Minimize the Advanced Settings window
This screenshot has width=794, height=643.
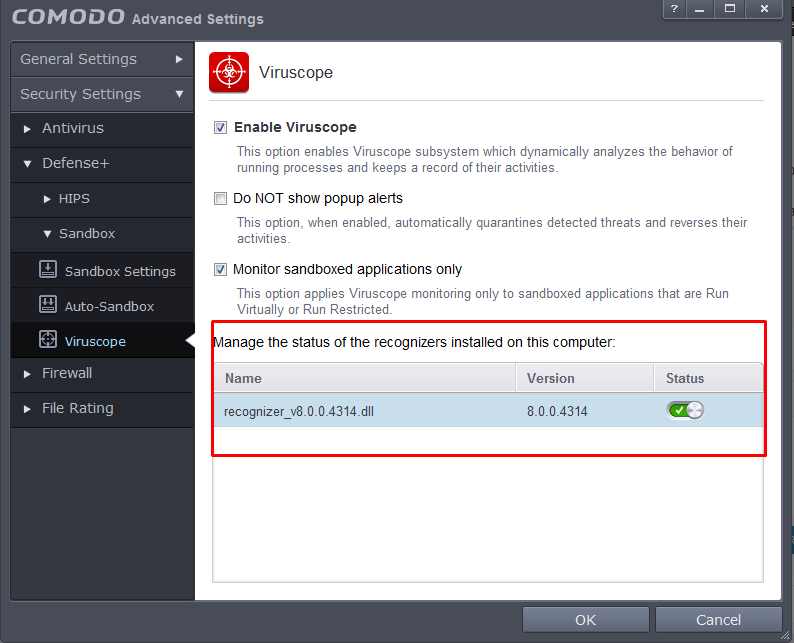click(x=700, y=9)
